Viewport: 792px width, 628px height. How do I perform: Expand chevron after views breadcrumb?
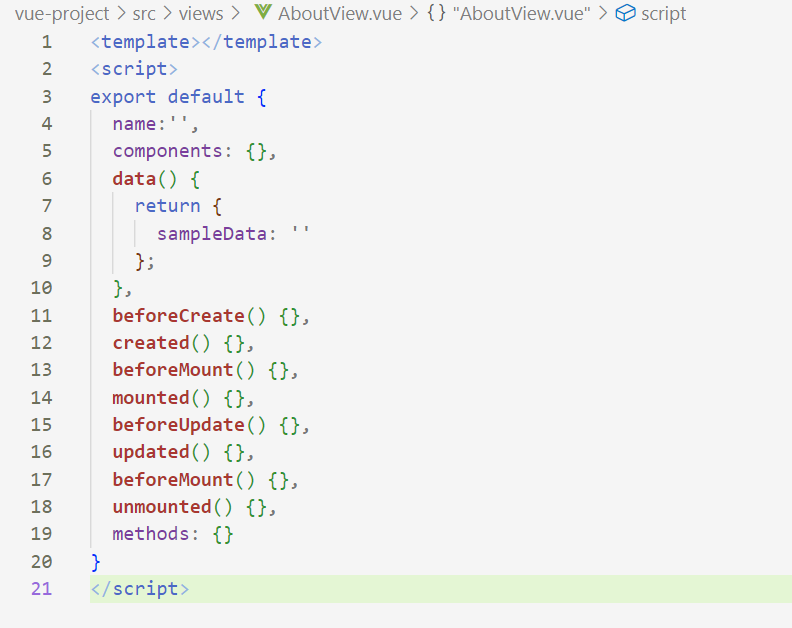(x=235, y=14)
